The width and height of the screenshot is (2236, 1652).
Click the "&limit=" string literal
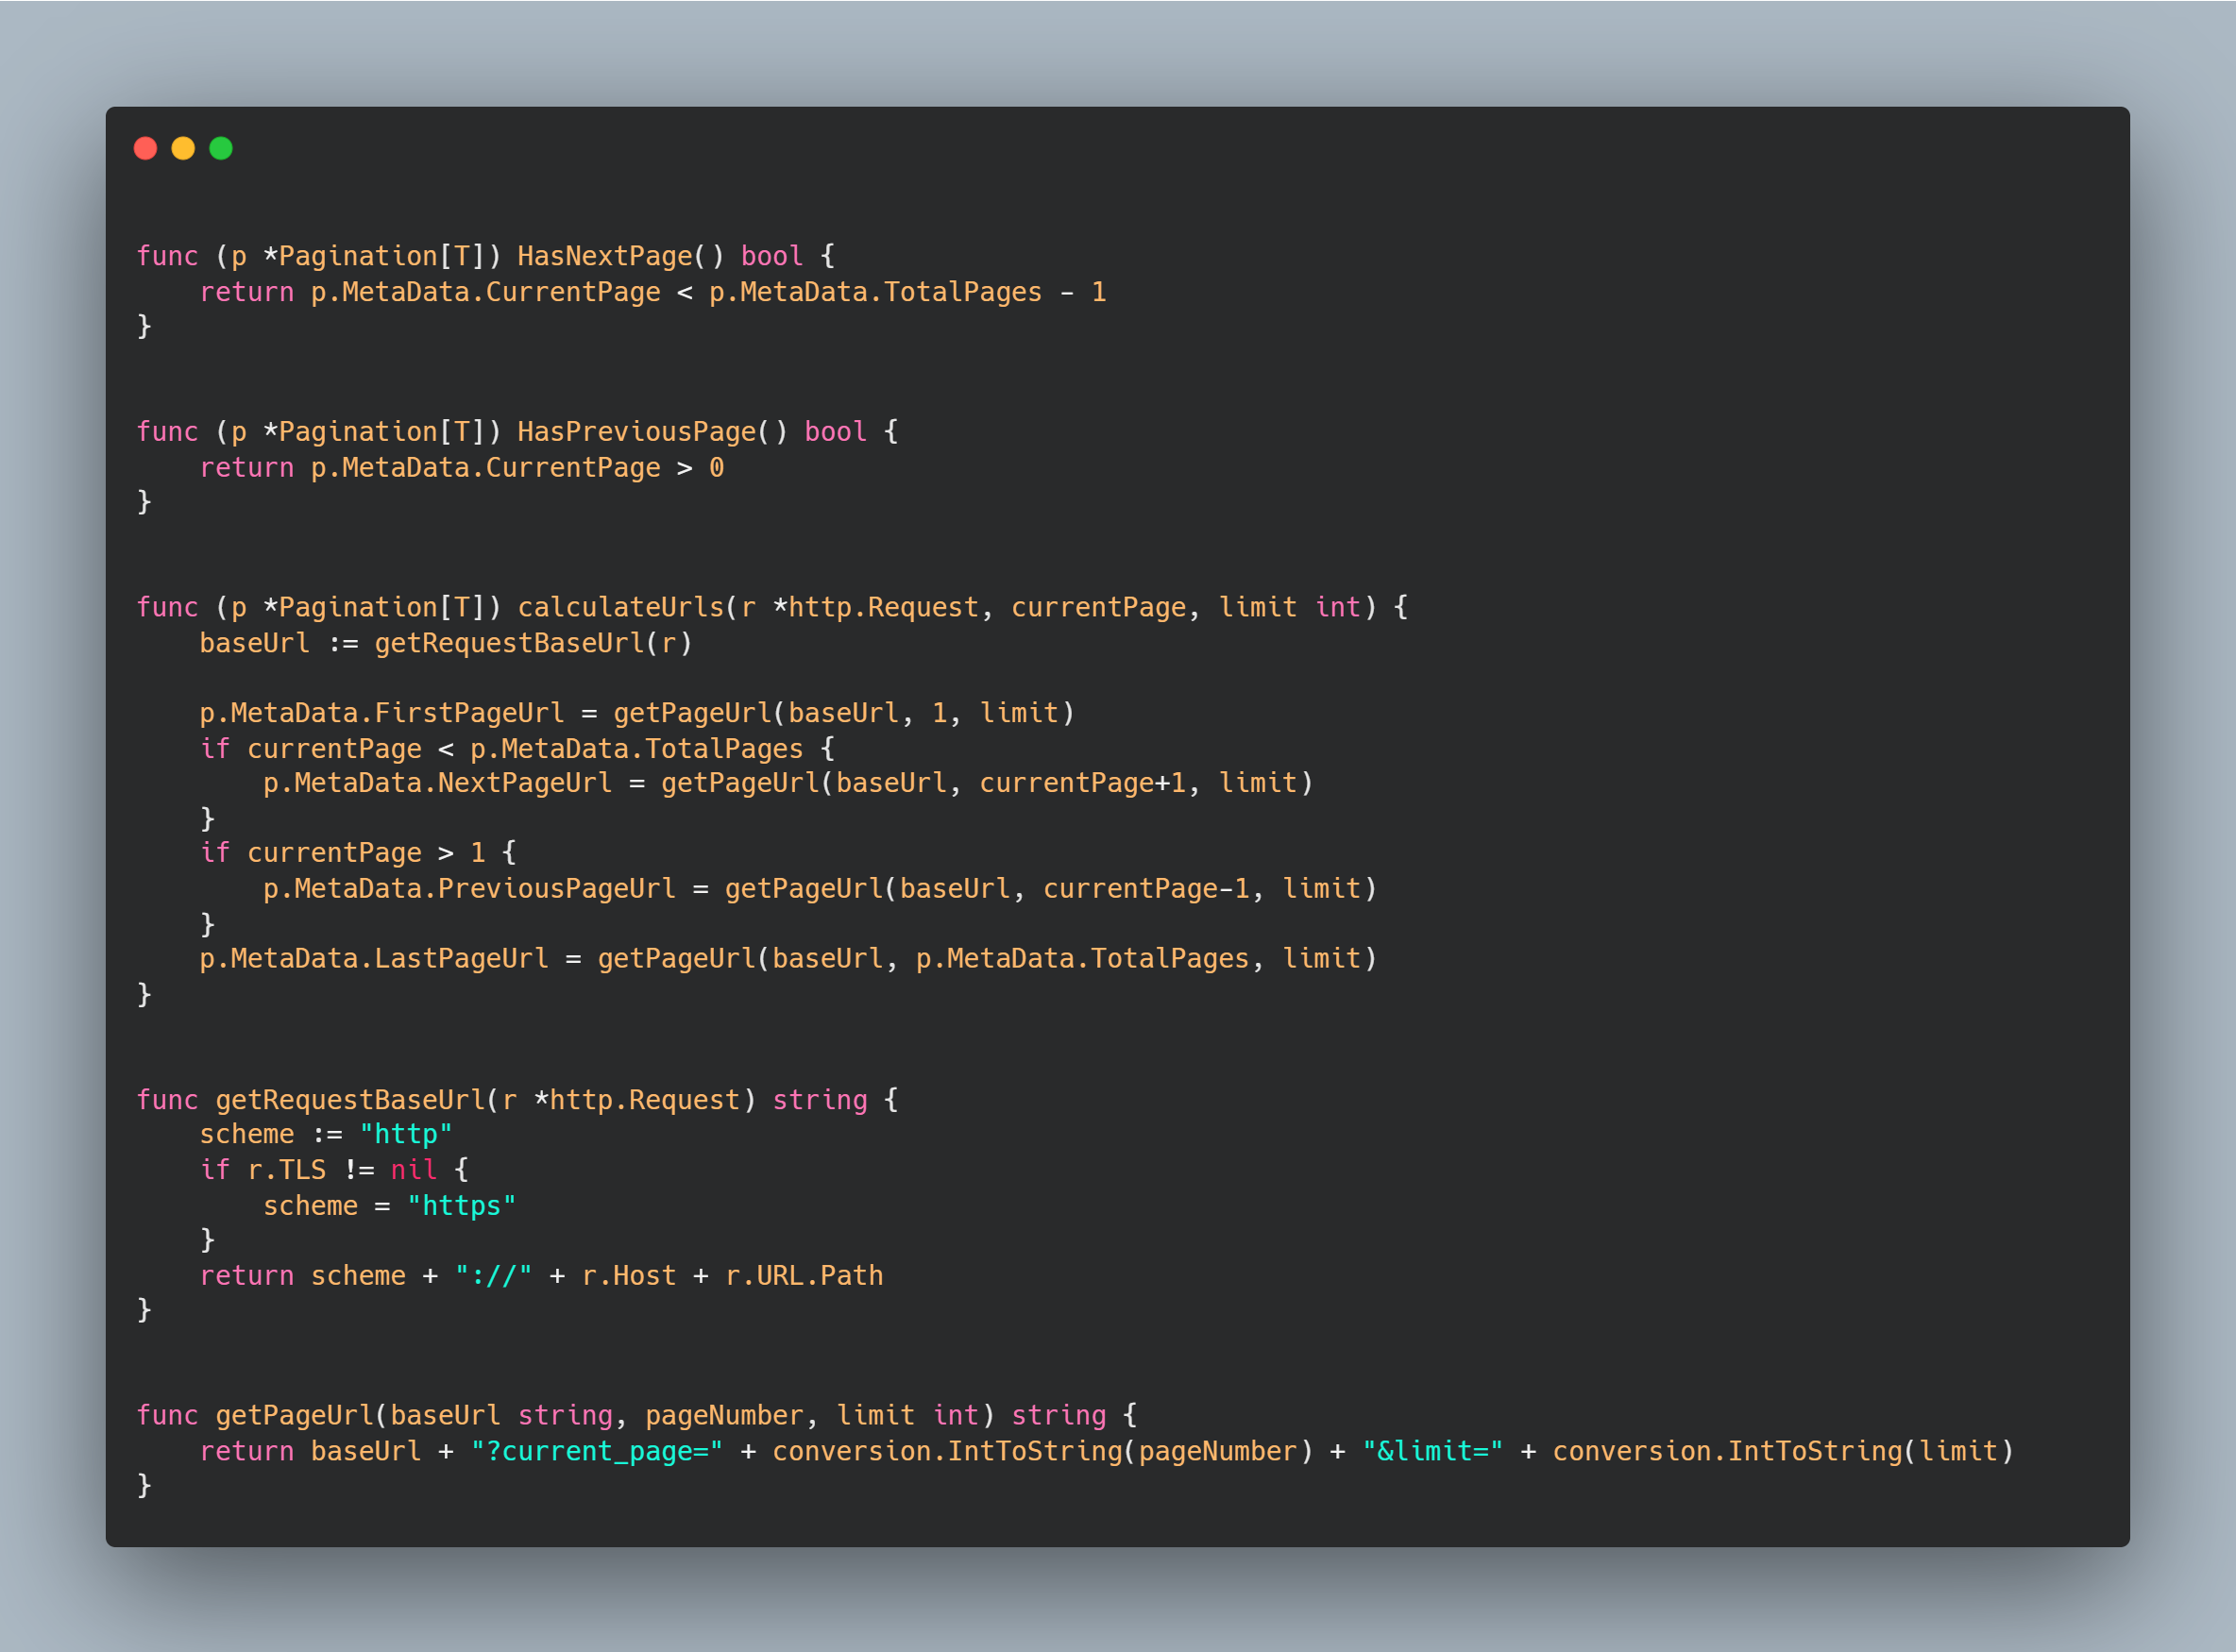click(1432, 1451)
